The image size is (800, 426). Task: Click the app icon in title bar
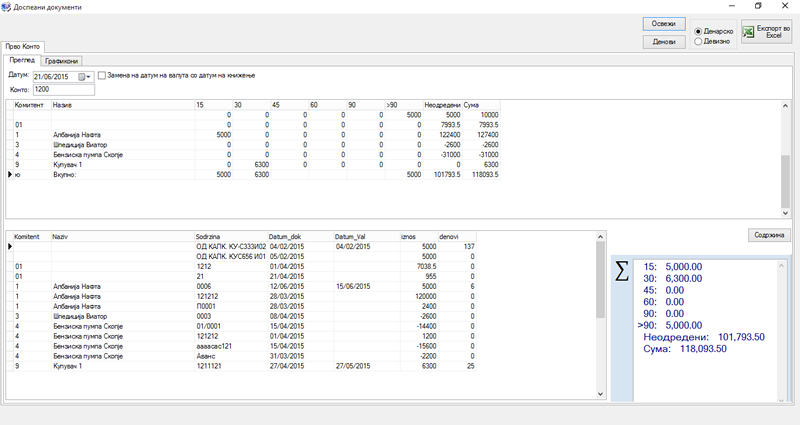pos(6,7)
